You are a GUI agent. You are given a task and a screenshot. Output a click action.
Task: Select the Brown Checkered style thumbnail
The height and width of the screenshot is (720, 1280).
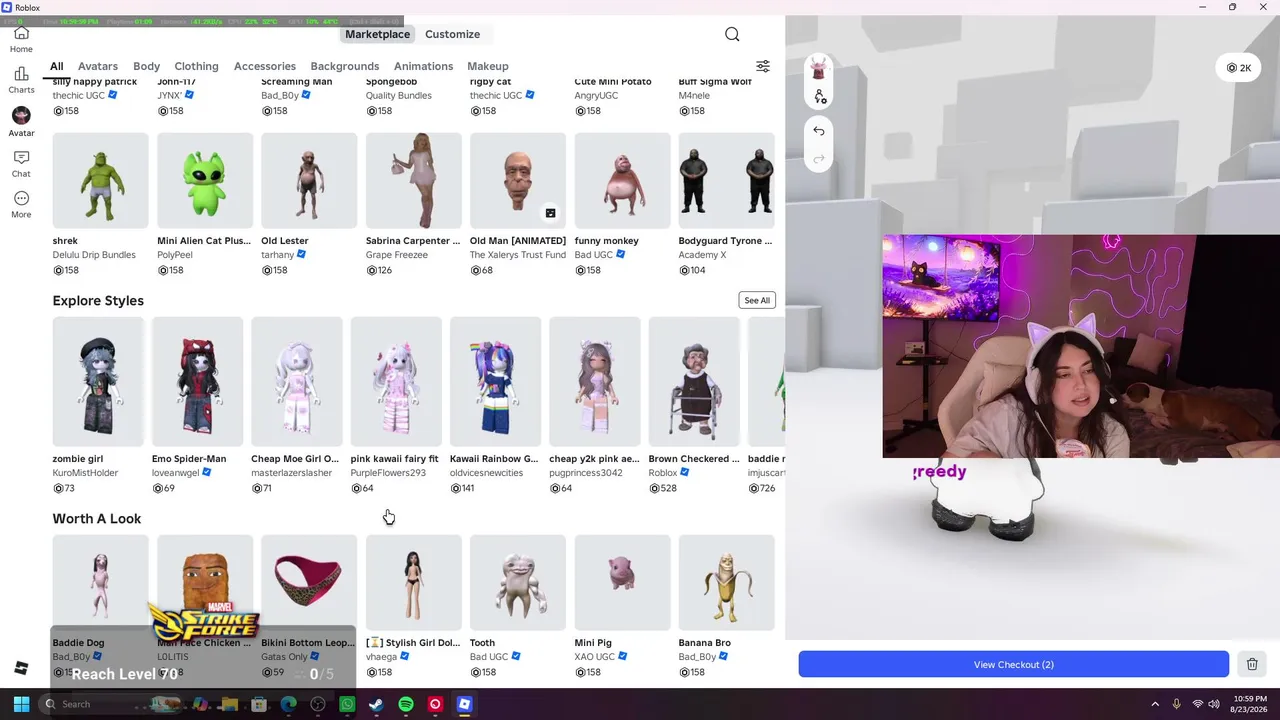694,381
